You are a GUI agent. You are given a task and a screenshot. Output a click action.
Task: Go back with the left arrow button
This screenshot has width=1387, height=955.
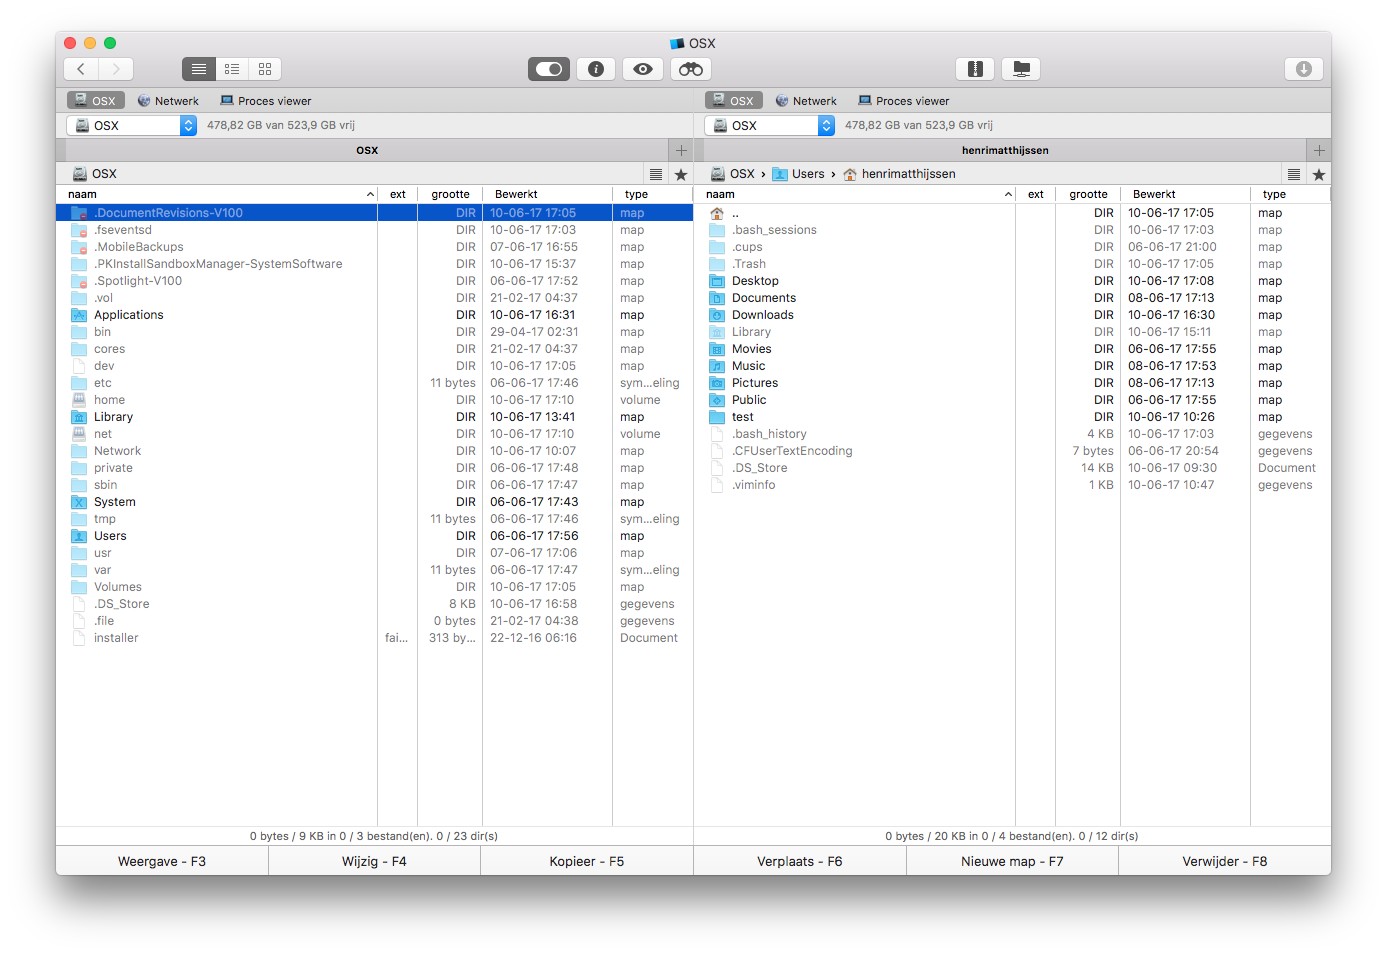(x=81, y=69)
